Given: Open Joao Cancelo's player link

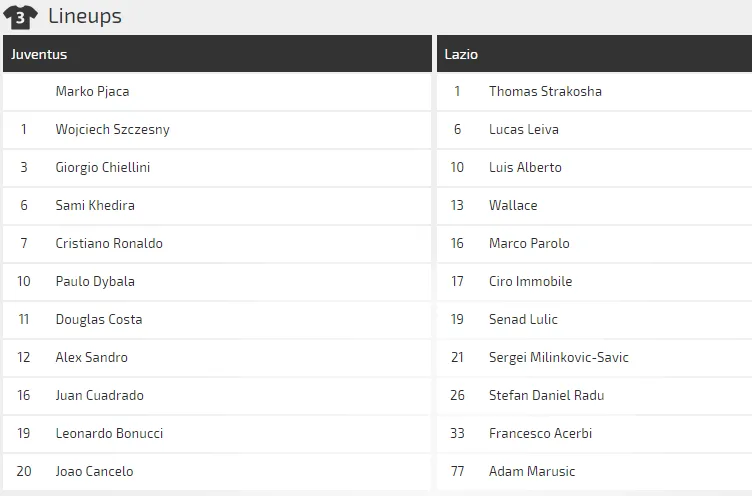Looking at the screenshot, I should (94, 471).
